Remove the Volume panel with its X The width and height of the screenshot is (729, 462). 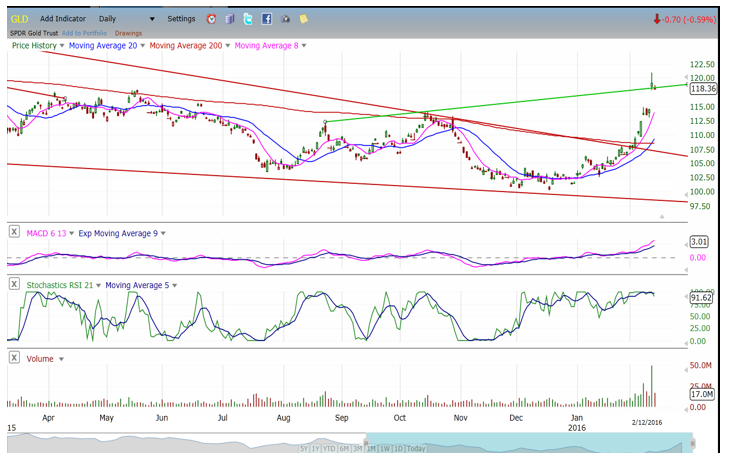[x=14, y=357]
